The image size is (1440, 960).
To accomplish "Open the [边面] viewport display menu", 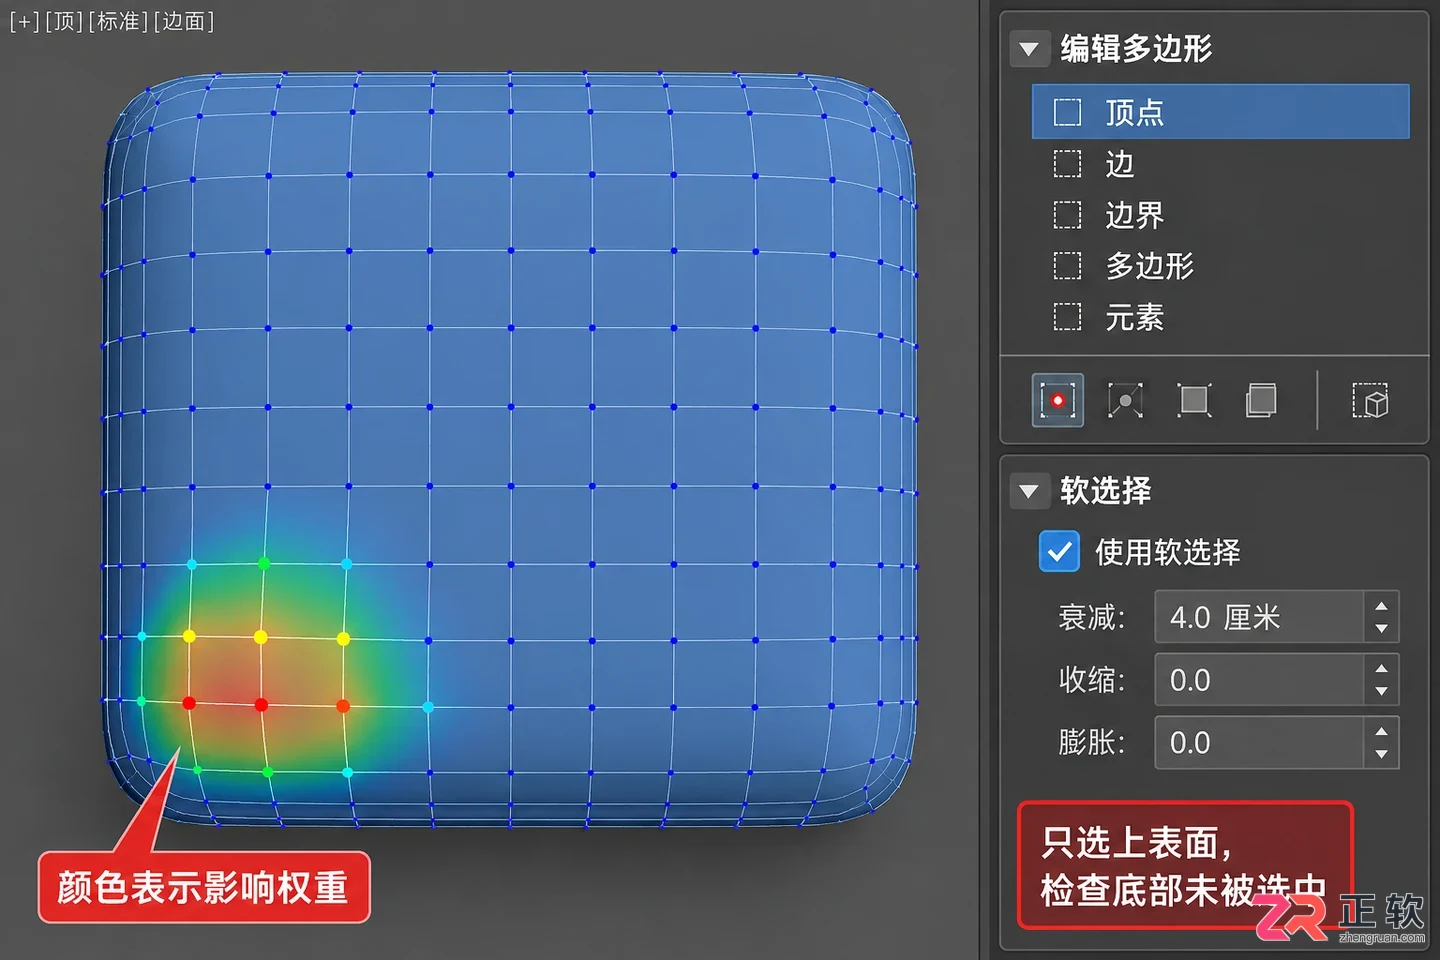I will (184, 22).
